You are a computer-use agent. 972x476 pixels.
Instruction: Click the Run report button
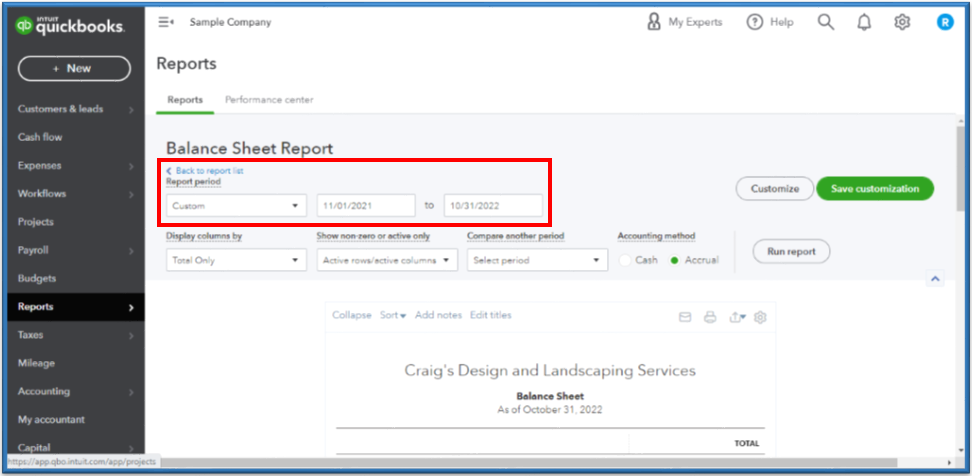[x=791, y=252]
